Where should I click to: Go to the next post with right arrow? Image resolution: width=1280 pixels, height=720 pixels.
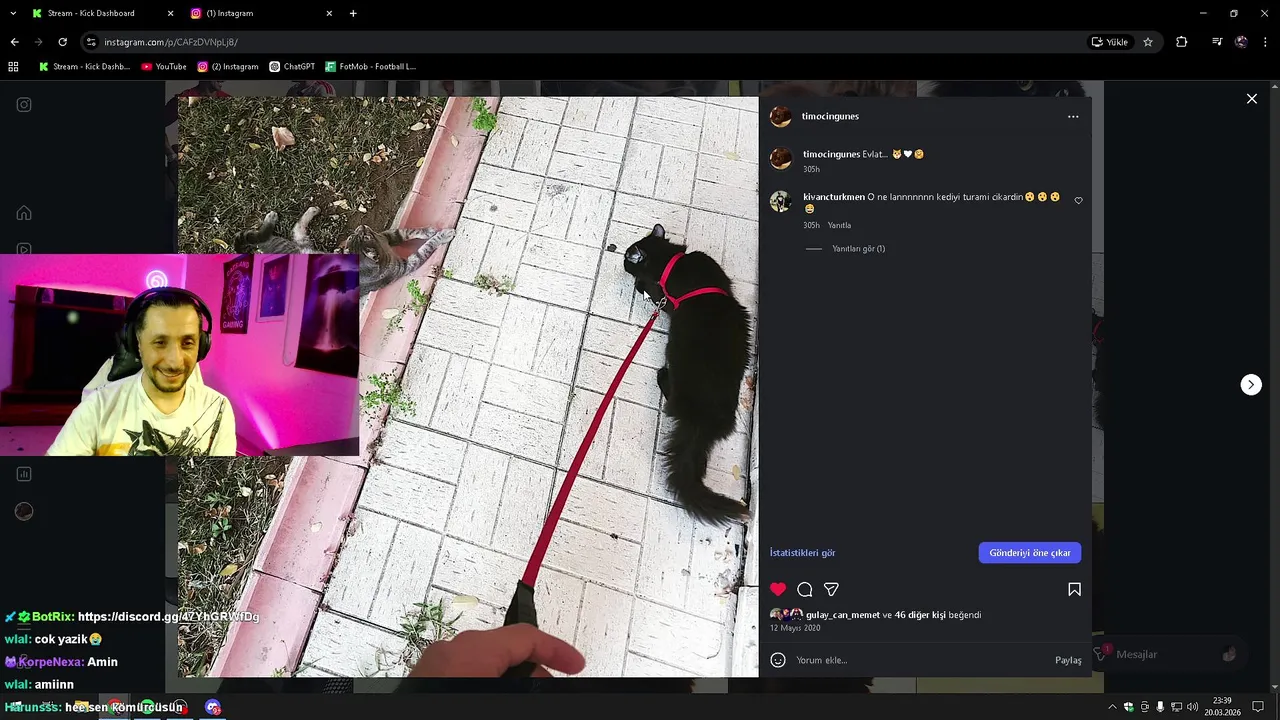pyautogui.click(x=1251, y=385)
